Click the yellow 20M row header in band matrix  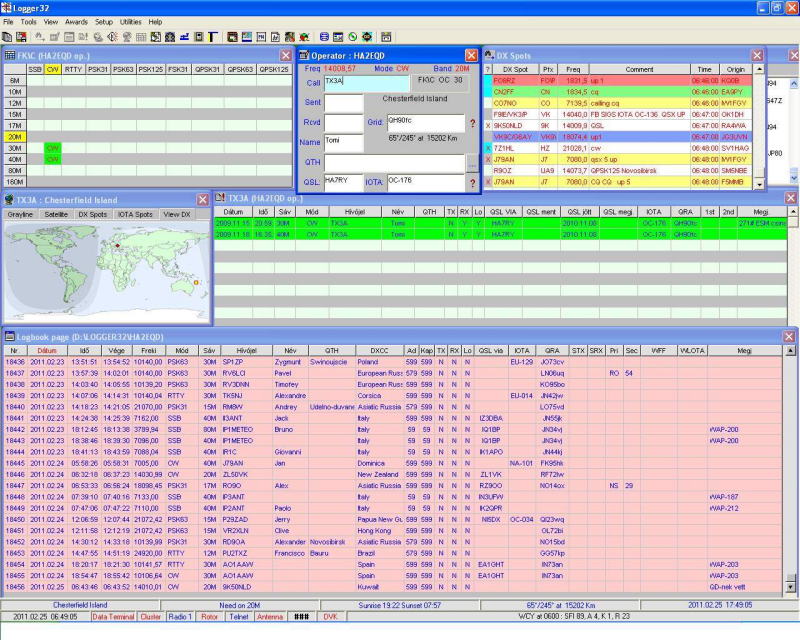point(14,137)
